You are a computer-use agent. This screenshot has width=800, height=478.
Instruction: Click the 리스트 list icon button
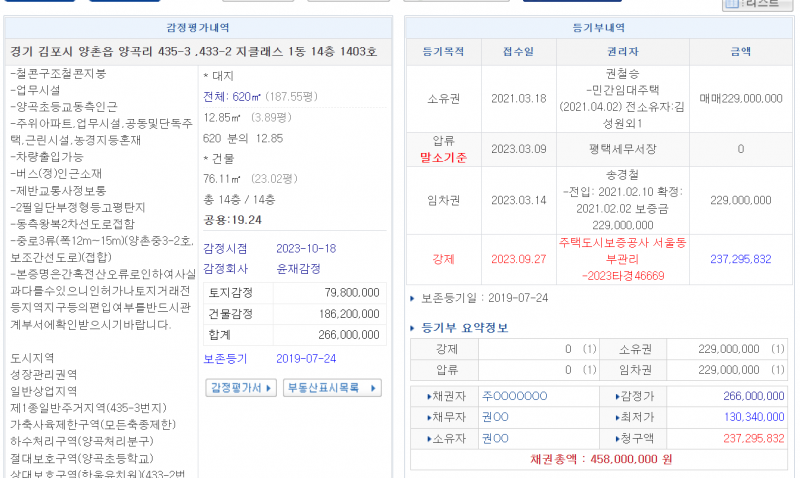click(757, 5)
